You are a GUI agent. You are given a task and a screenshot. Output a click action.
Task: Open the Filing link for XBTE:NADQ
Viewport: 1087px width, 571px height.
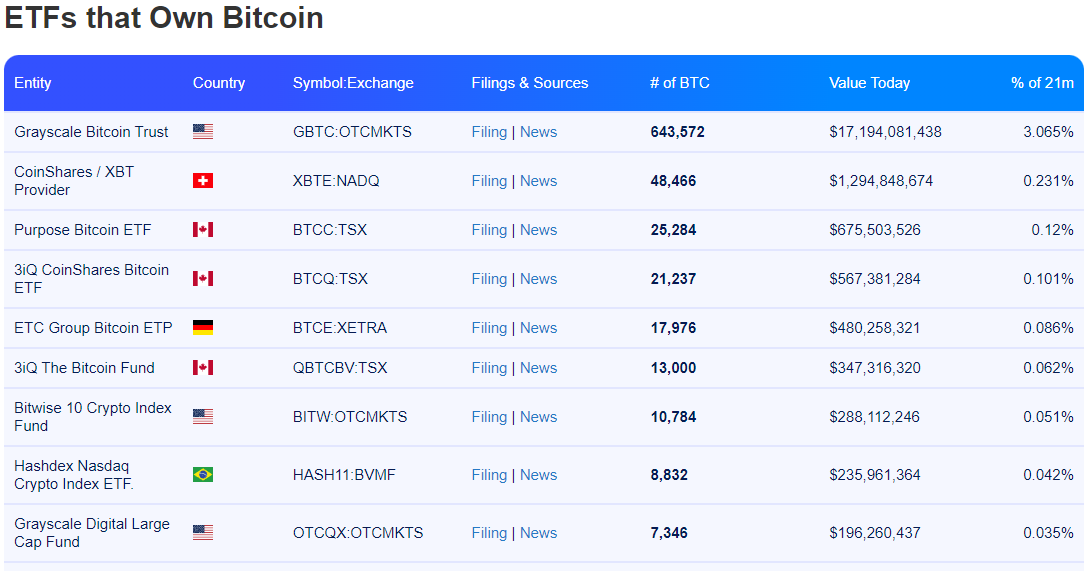pyautogui.click(x=489, y=181)
